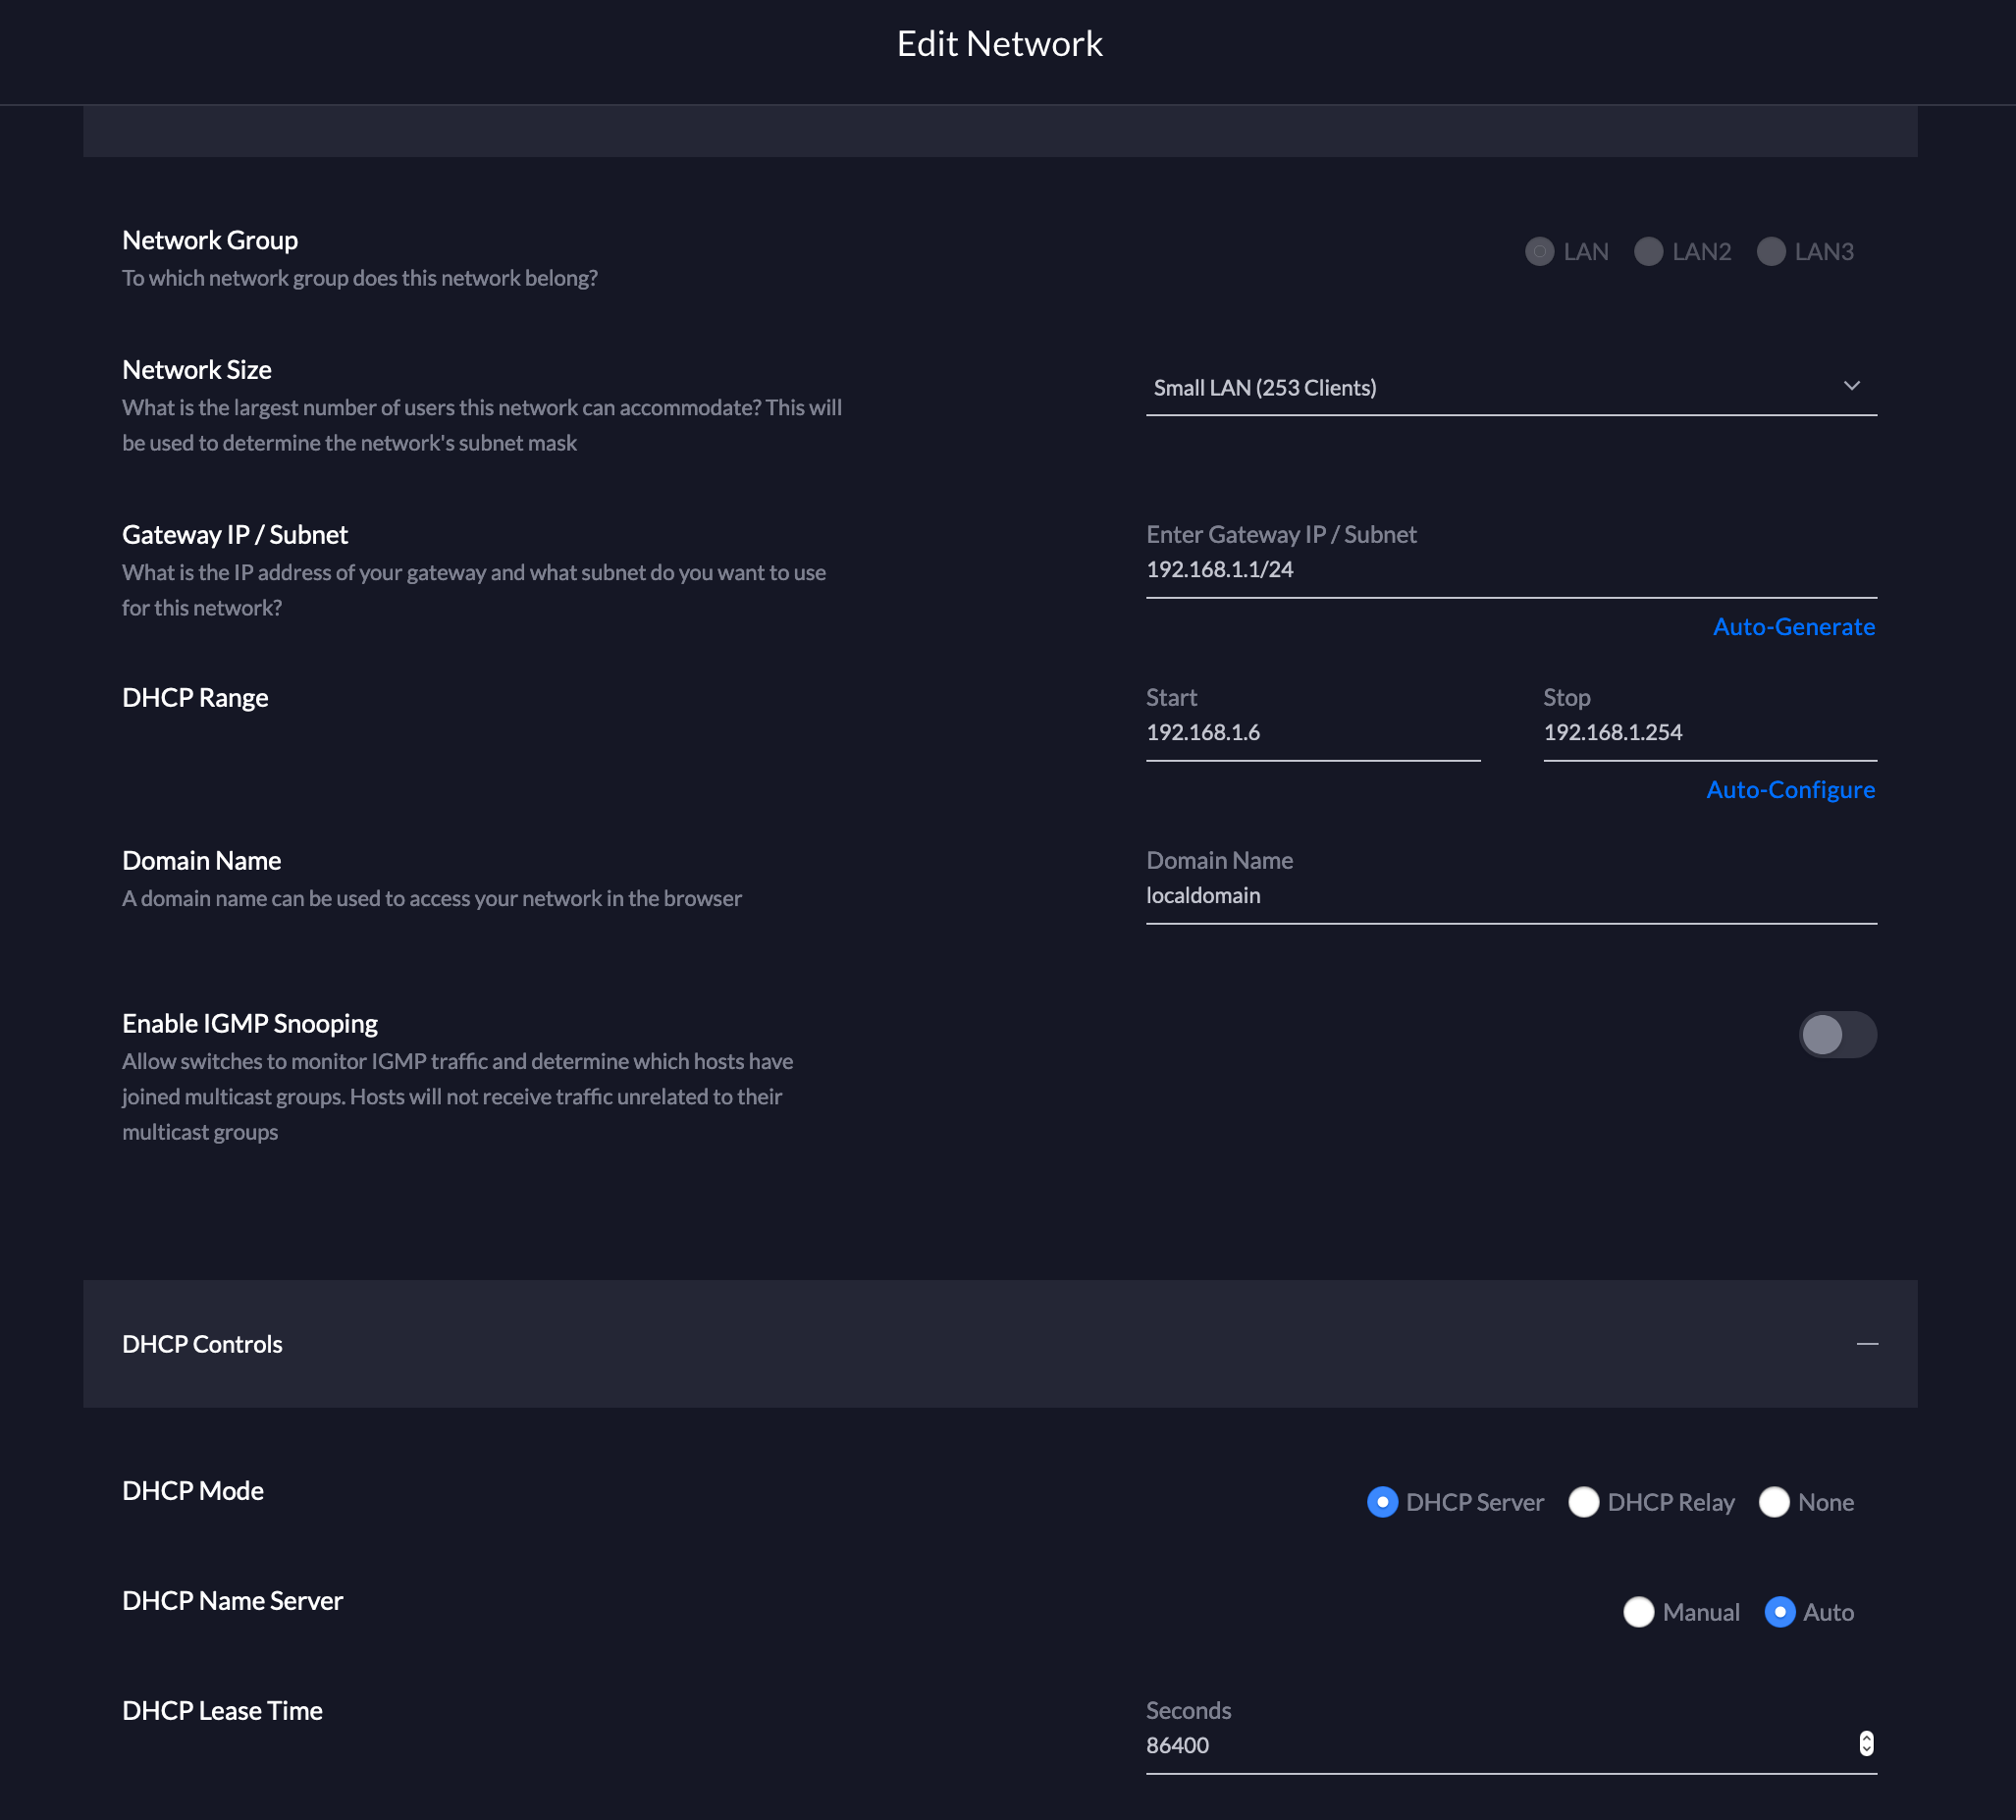The width and height of the screenshot is (2016, 1820).
Task: Click the Enable IGMP Snooping label
Action: [250, 1023]
